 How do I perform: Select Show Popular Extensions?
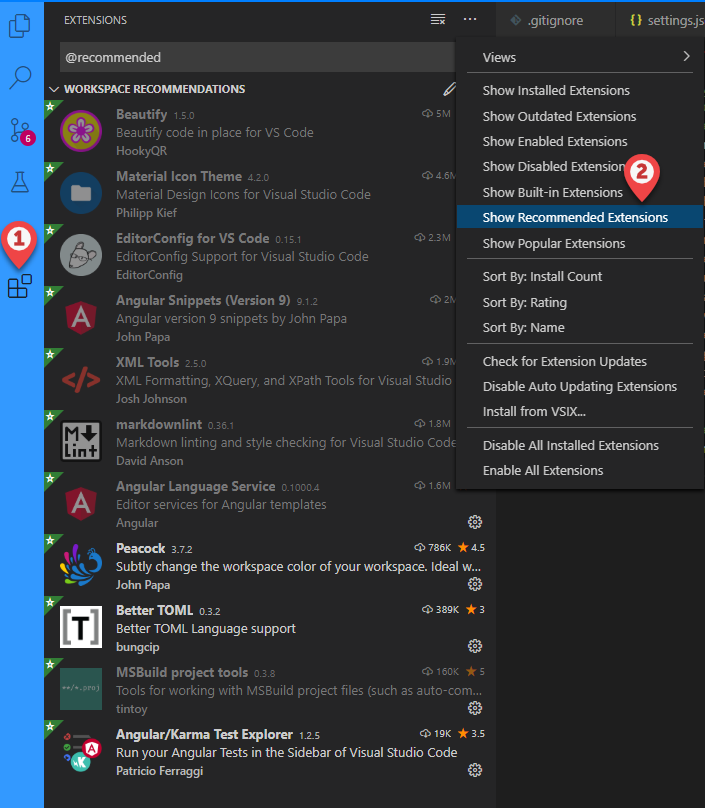pyautogui.click(x=580, y=243)
